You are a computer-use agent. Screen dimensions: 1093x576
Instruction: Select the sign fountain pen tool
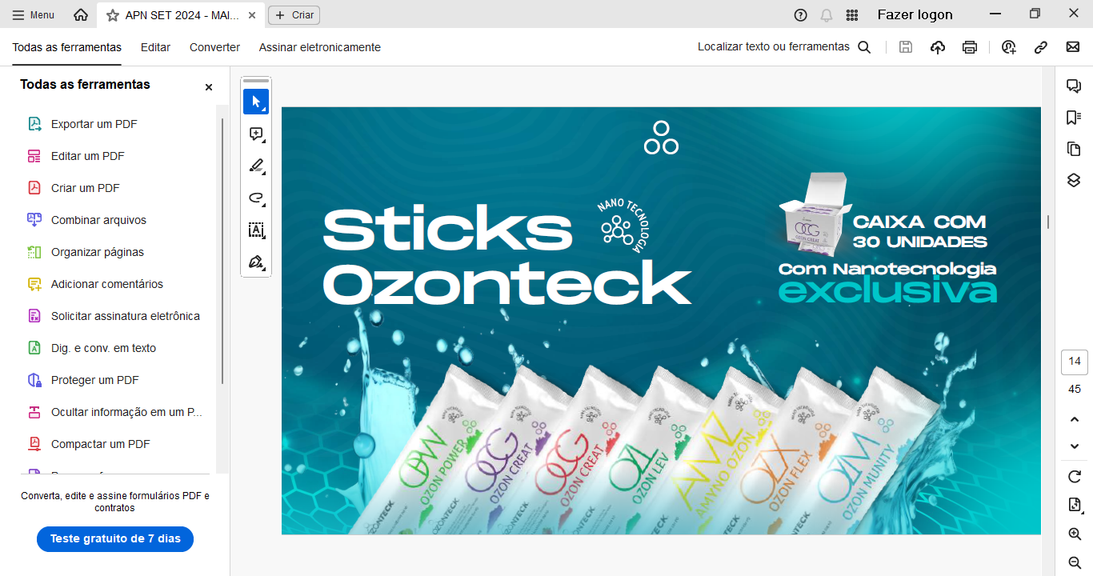[256, 262]
